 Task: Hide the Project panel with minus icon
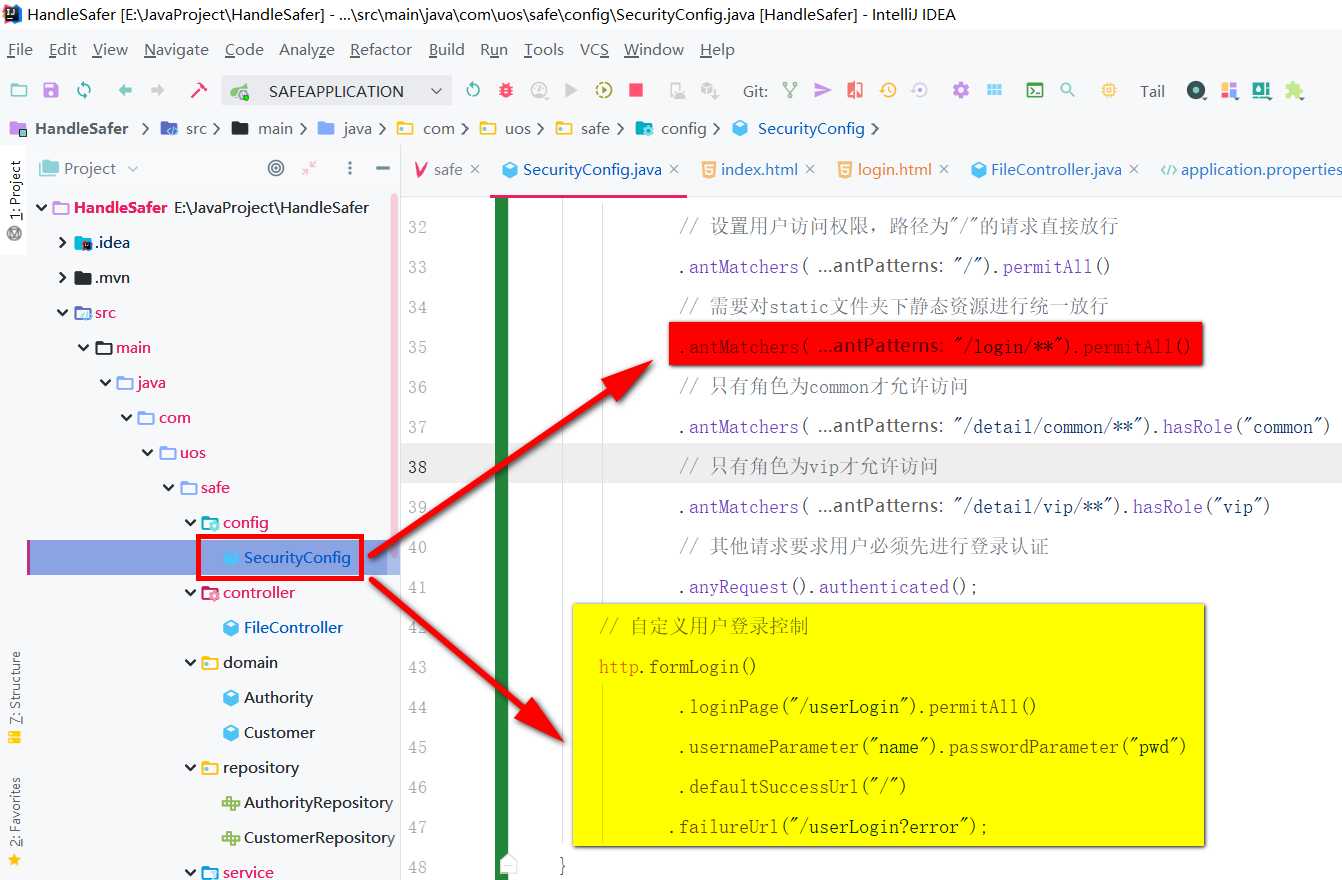[381, 168]
